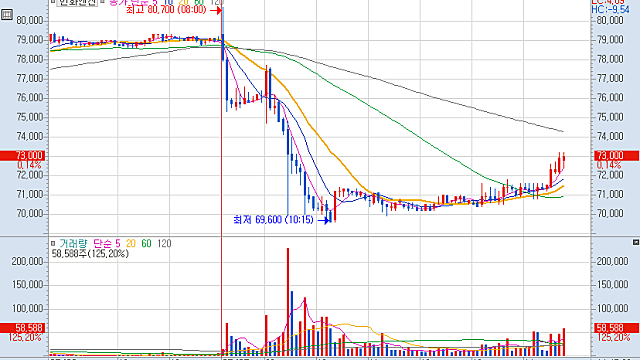Select the 거래량 volume indicator label
This screenshot has width=640, height=360.
coord(73,244)
